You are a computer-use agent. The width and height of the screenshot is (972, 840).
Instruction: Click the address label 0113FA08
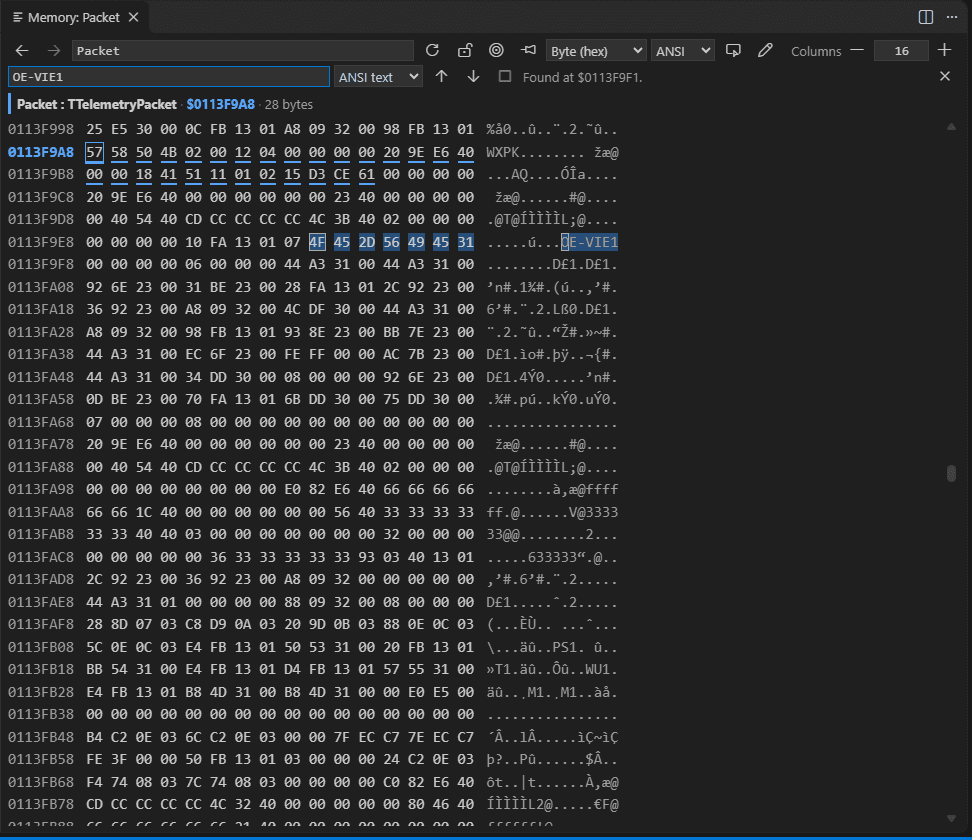click(x=41, y=287)
